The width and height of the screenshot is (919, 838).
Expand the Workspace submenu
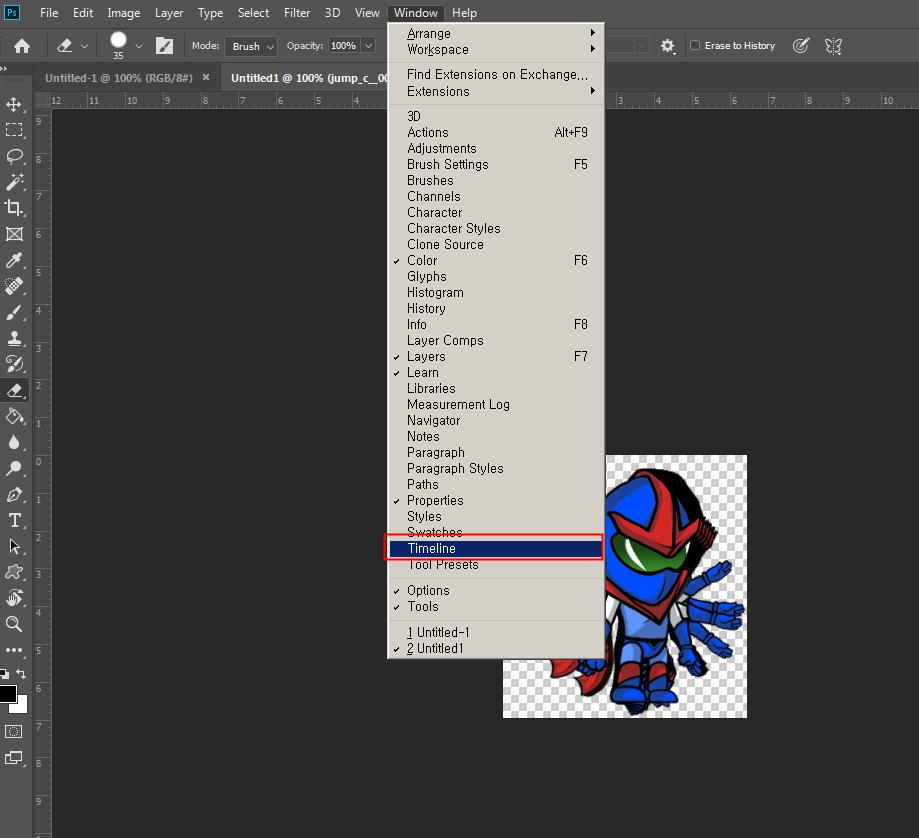496,50
